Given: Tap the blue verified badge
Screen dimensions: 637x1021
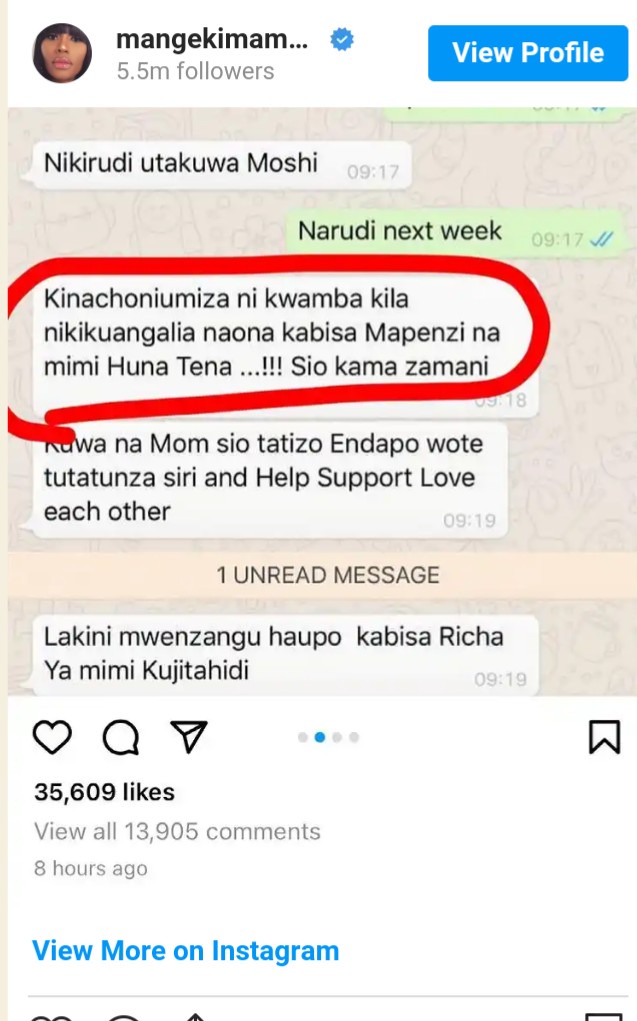Looking at the screenshot, I should (x=342, y=40).
